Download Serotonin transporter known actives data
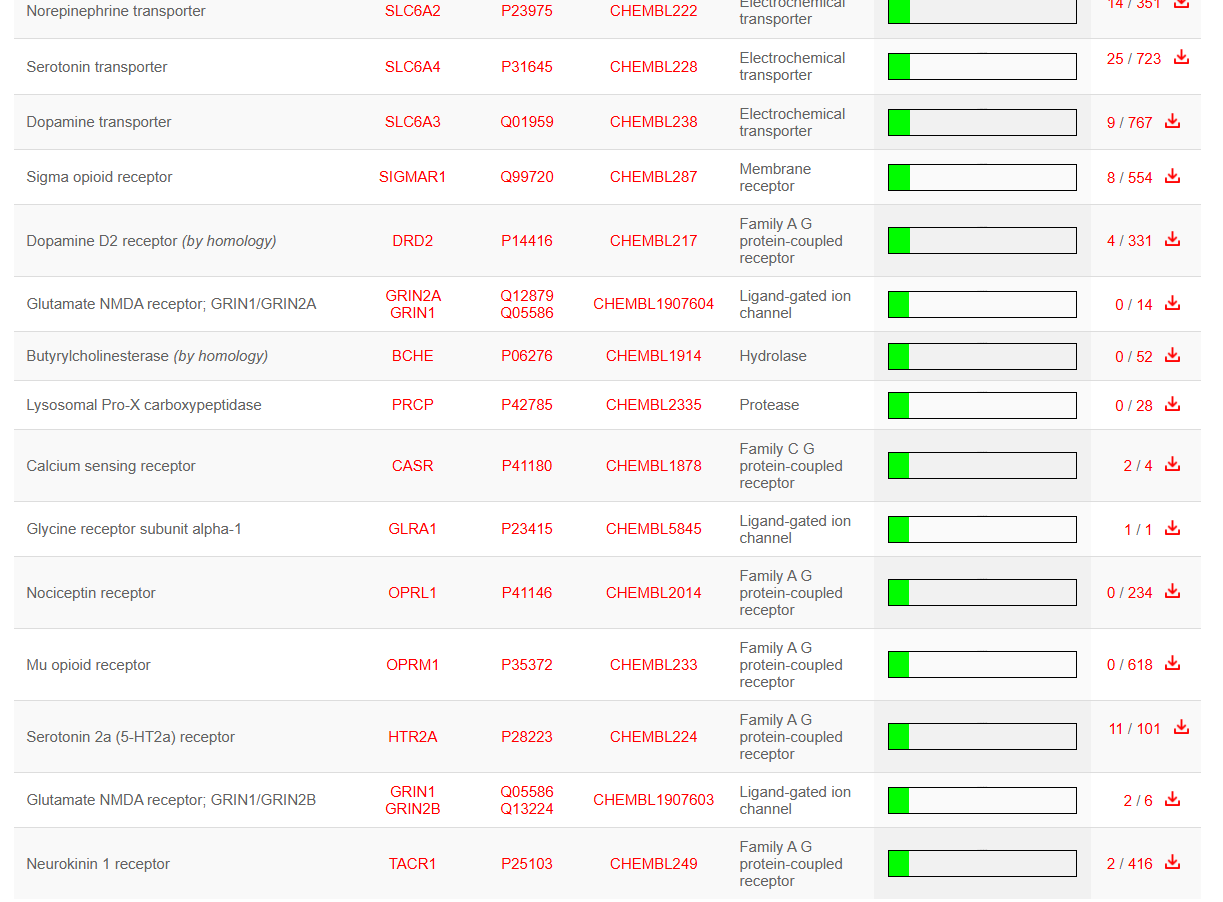The image size is (1223, 902). pyautogui.click(x=1181, y=58)
